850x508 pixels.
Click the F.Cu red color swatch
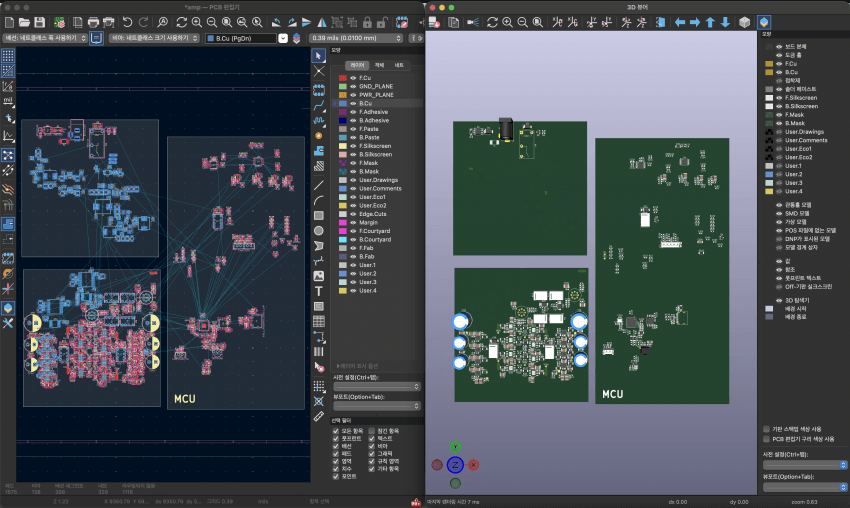(343, 78)
